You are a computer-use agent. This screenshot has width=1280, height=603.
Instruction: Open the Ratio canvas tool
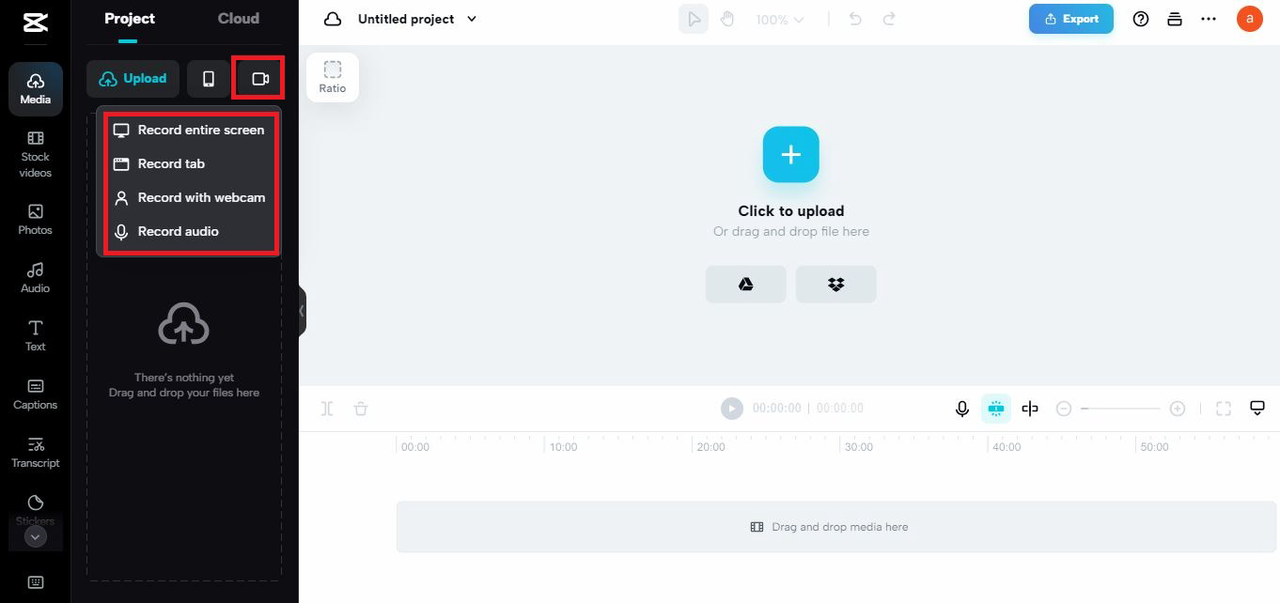point(333,77)
